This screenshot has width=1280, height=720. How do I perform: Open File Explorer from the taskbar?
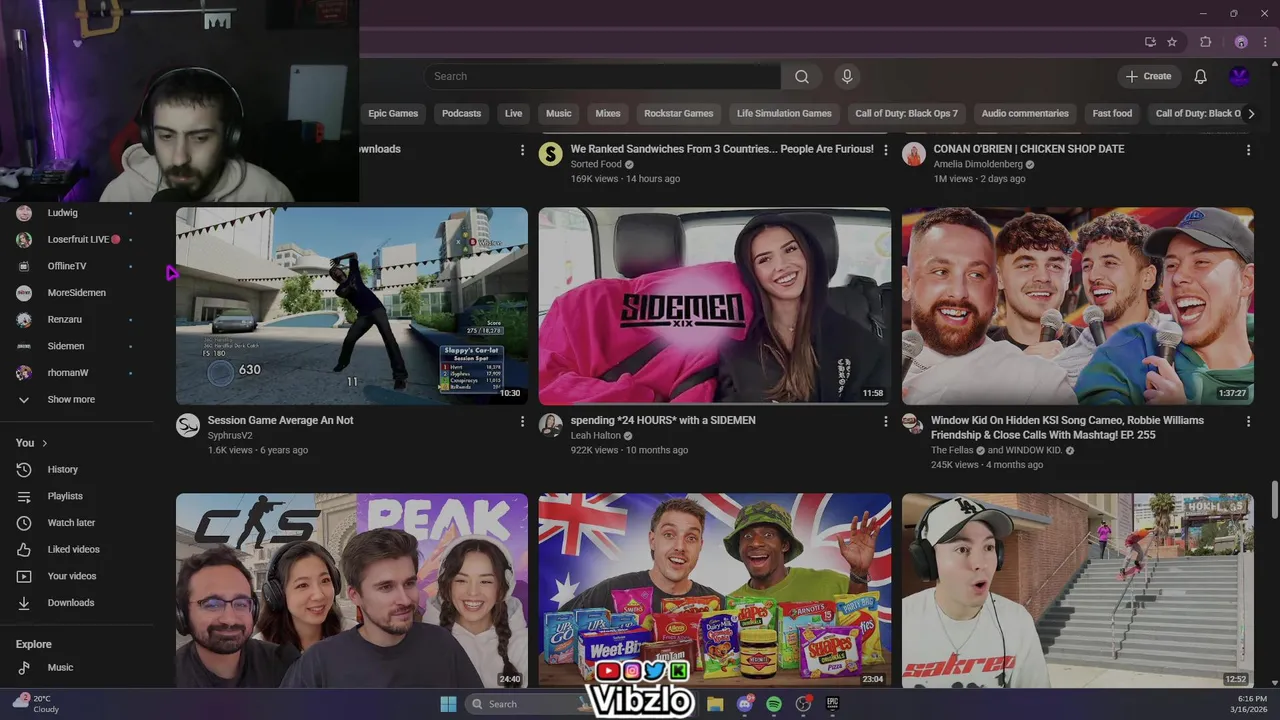point(715,704)
